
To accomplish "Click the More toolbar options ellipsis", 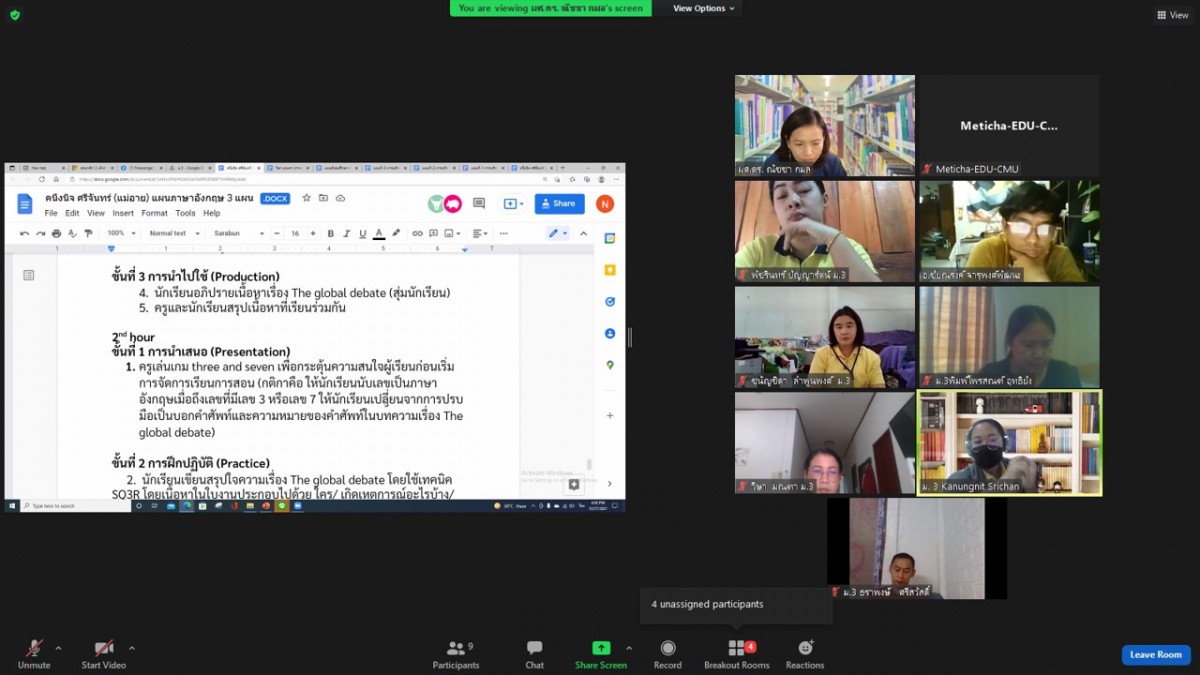I will pos(504,233).
